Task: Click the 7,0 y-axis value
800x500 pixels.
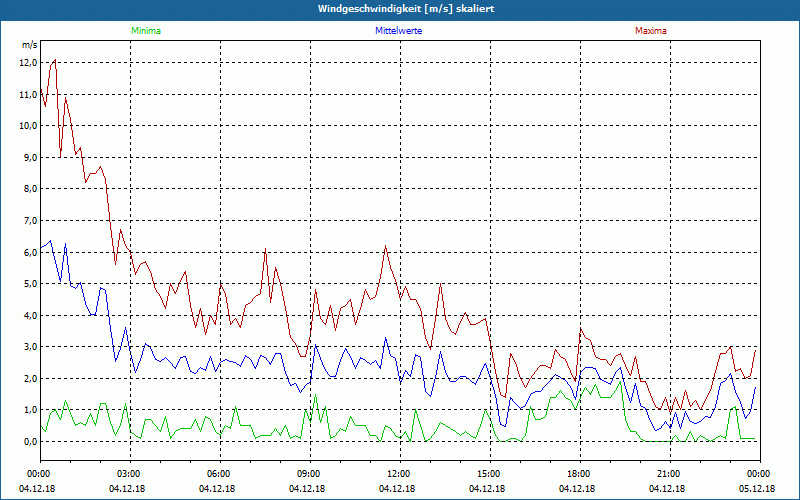Action: 31,220
